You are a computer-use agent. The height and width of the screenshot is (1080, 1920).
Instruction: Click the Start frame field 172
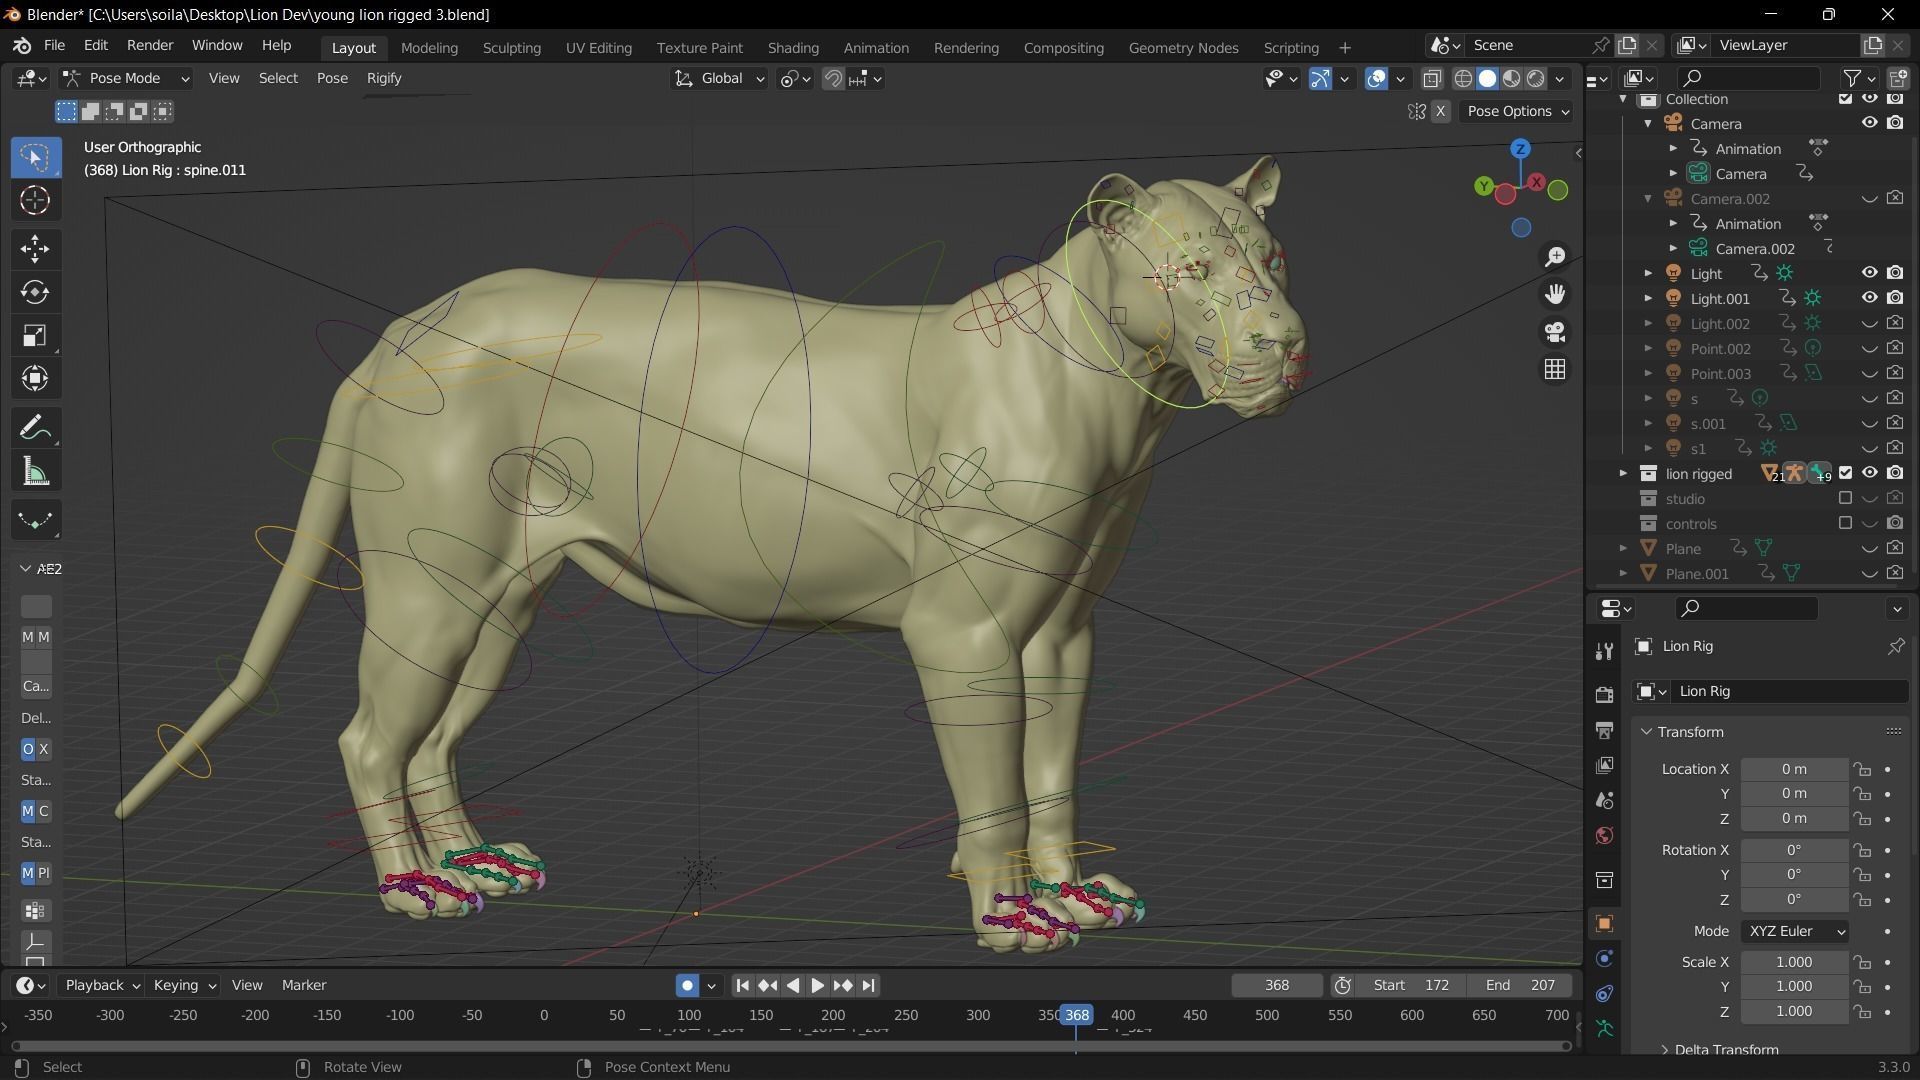(x=1411, y=985)
